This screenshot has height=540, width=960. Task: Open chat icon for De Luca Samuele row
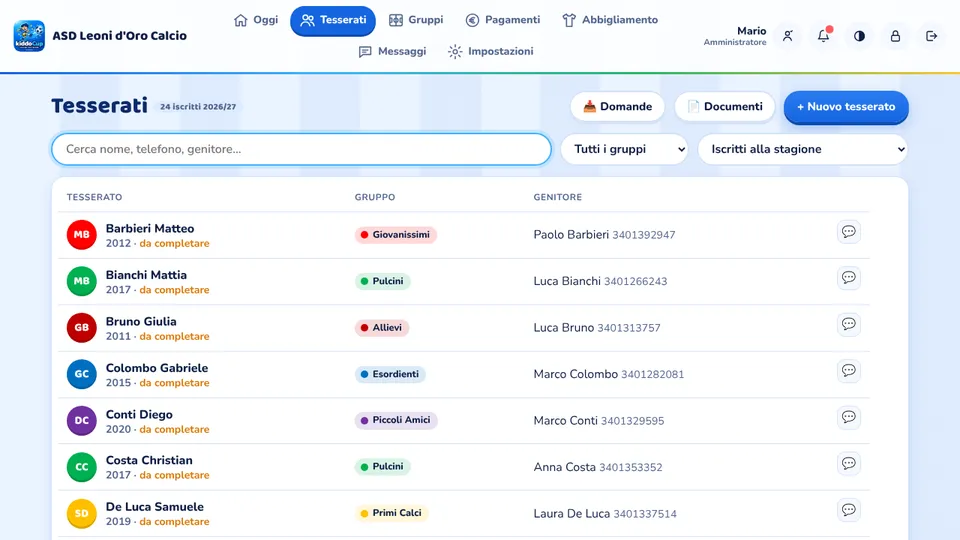[849, 509]
